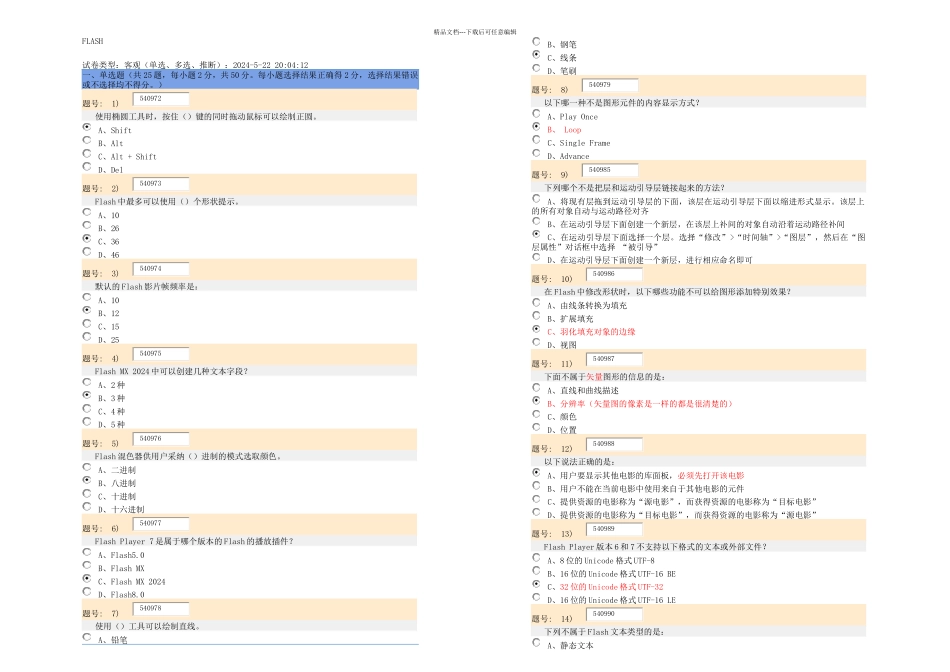This screenshot has height=672, width=950.
Task: Pick the red UTF-32 radio option
Action: [536, 584]
